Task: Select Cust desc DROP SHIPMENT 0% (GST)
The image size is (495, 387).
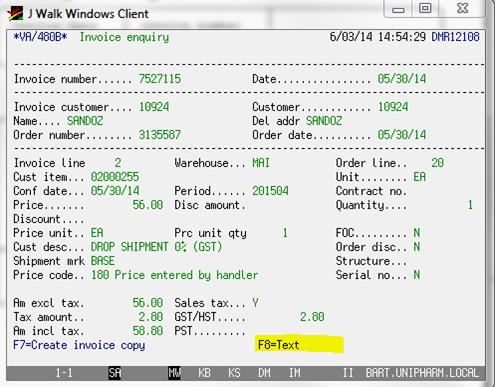Action: [x=156, y=247]
